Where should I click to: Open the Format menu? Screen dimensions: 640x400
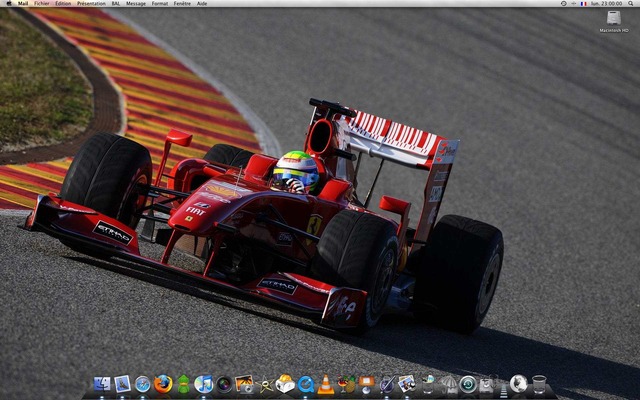click(160, 3)
